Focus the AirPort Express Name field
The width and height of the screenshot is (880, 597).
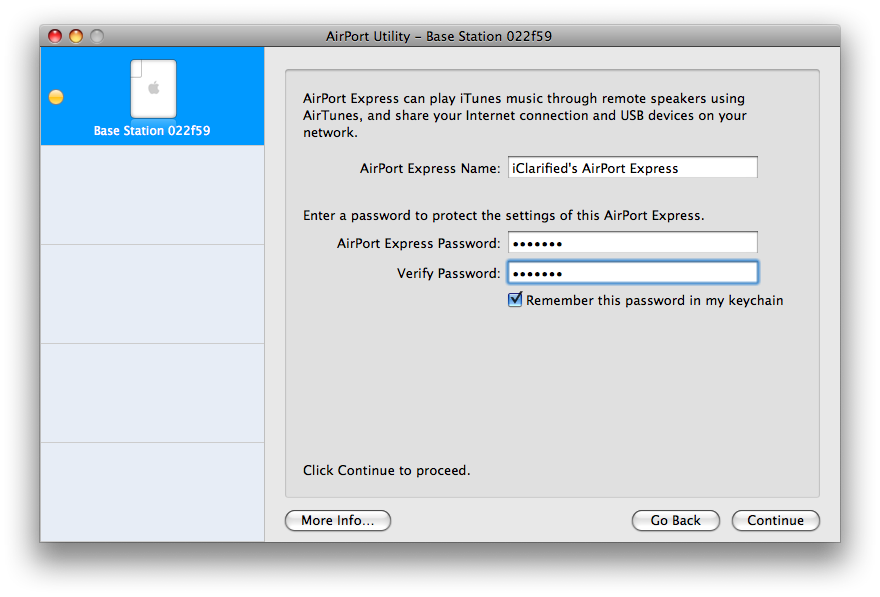point(632,168)
